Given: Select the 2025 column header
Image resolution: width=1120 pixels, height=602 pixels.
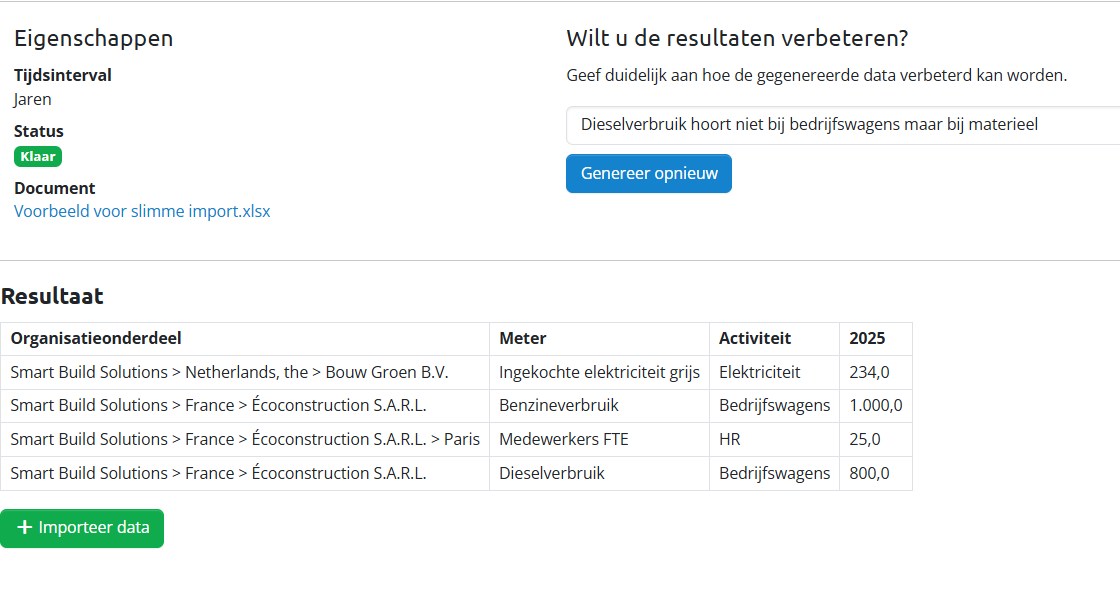Looking at the screenshot, I should pyautogui.click(x=867, y=339).
